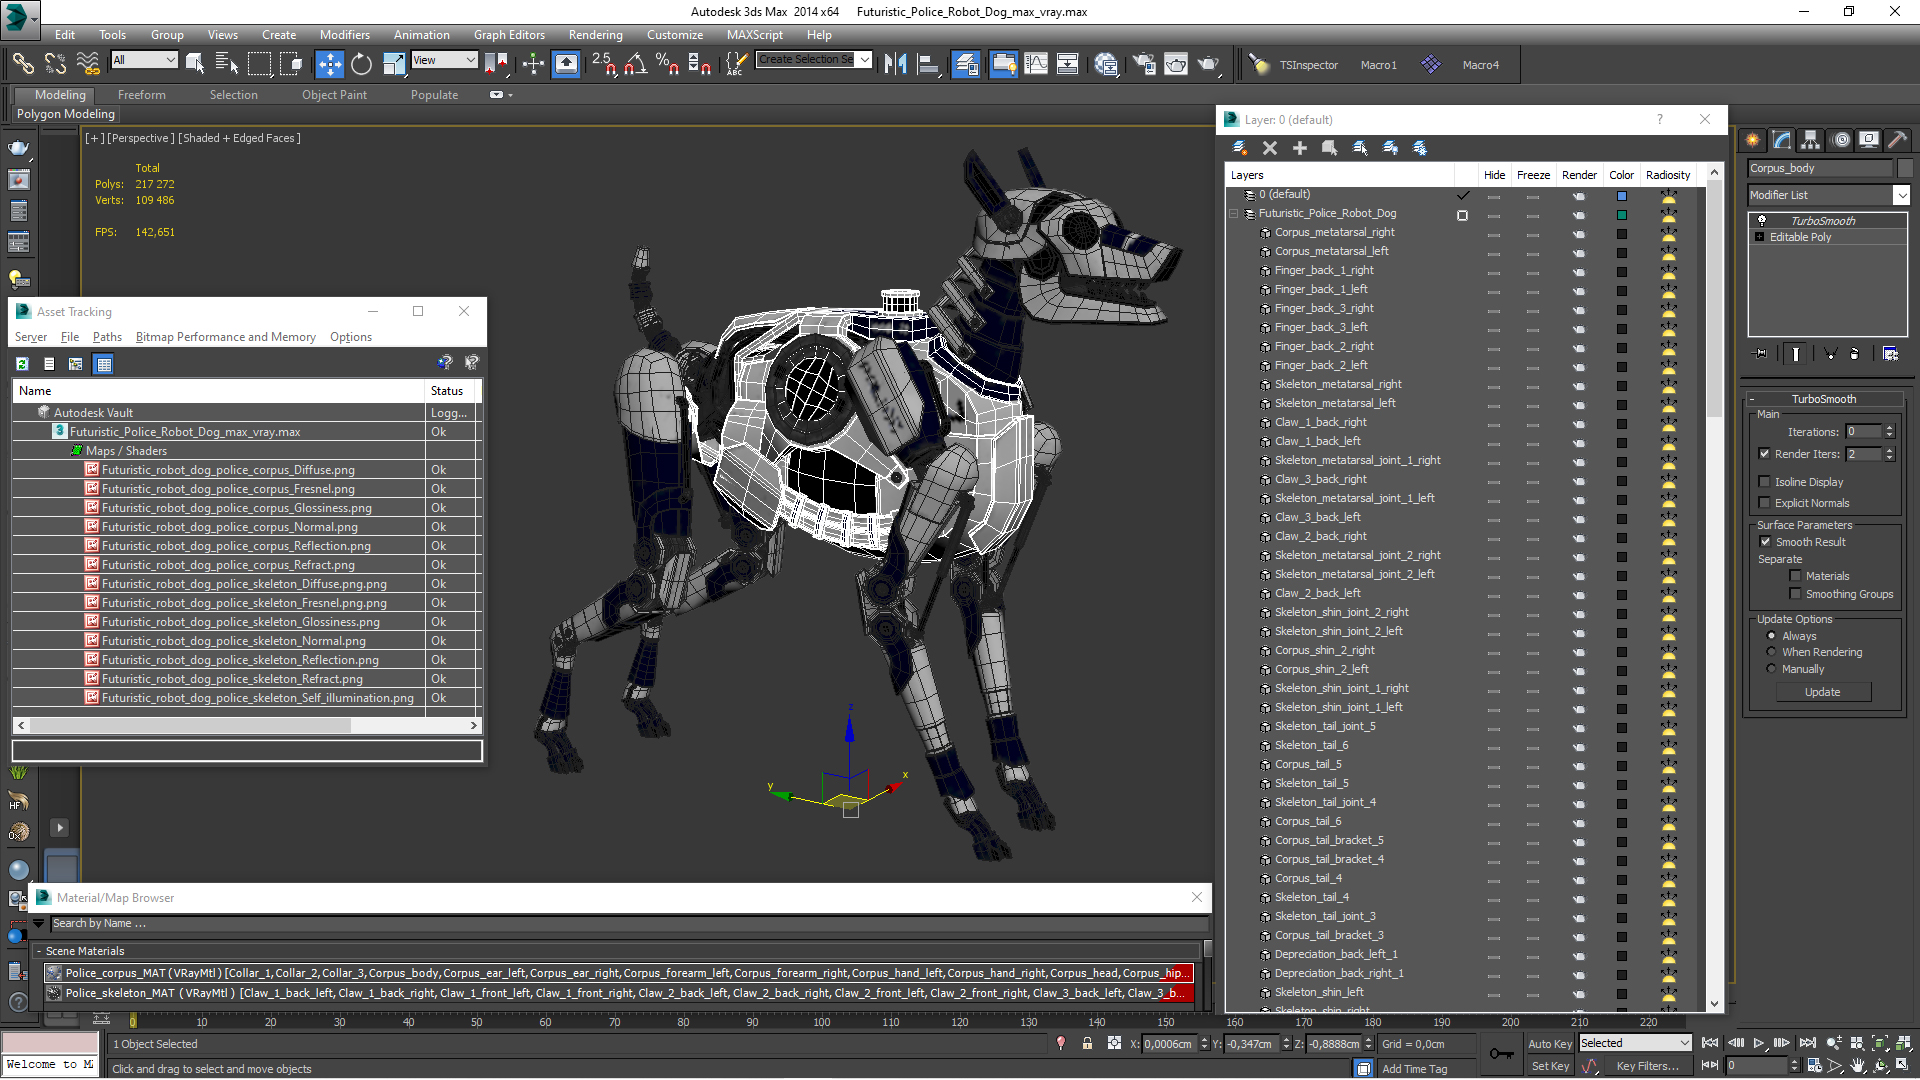This screenshot has width=1920, height=1080.
Task: Activate the Select and Rotate tool
Action: pos(361,64)
